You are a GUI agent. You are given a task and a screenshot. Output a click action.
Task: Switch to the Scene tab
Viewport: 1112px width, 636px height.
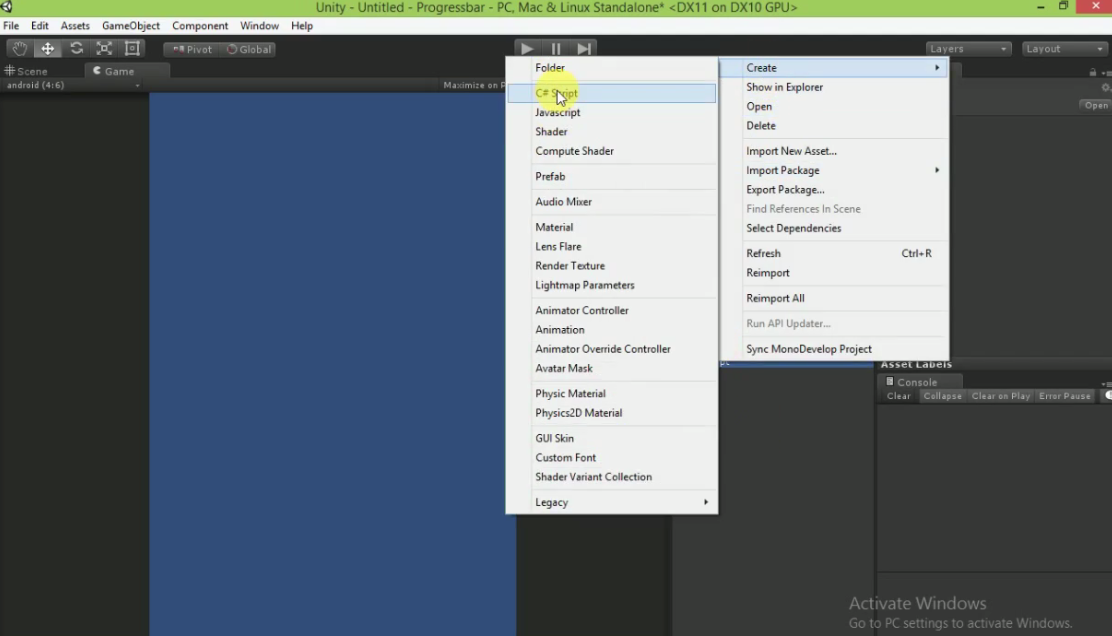[x=36, y=71]
